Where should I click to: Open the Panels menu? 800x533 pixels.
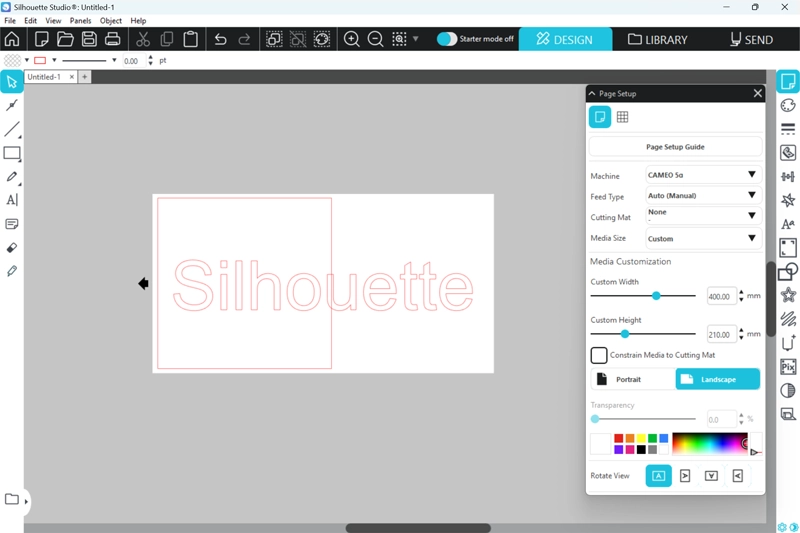(80, 20)
